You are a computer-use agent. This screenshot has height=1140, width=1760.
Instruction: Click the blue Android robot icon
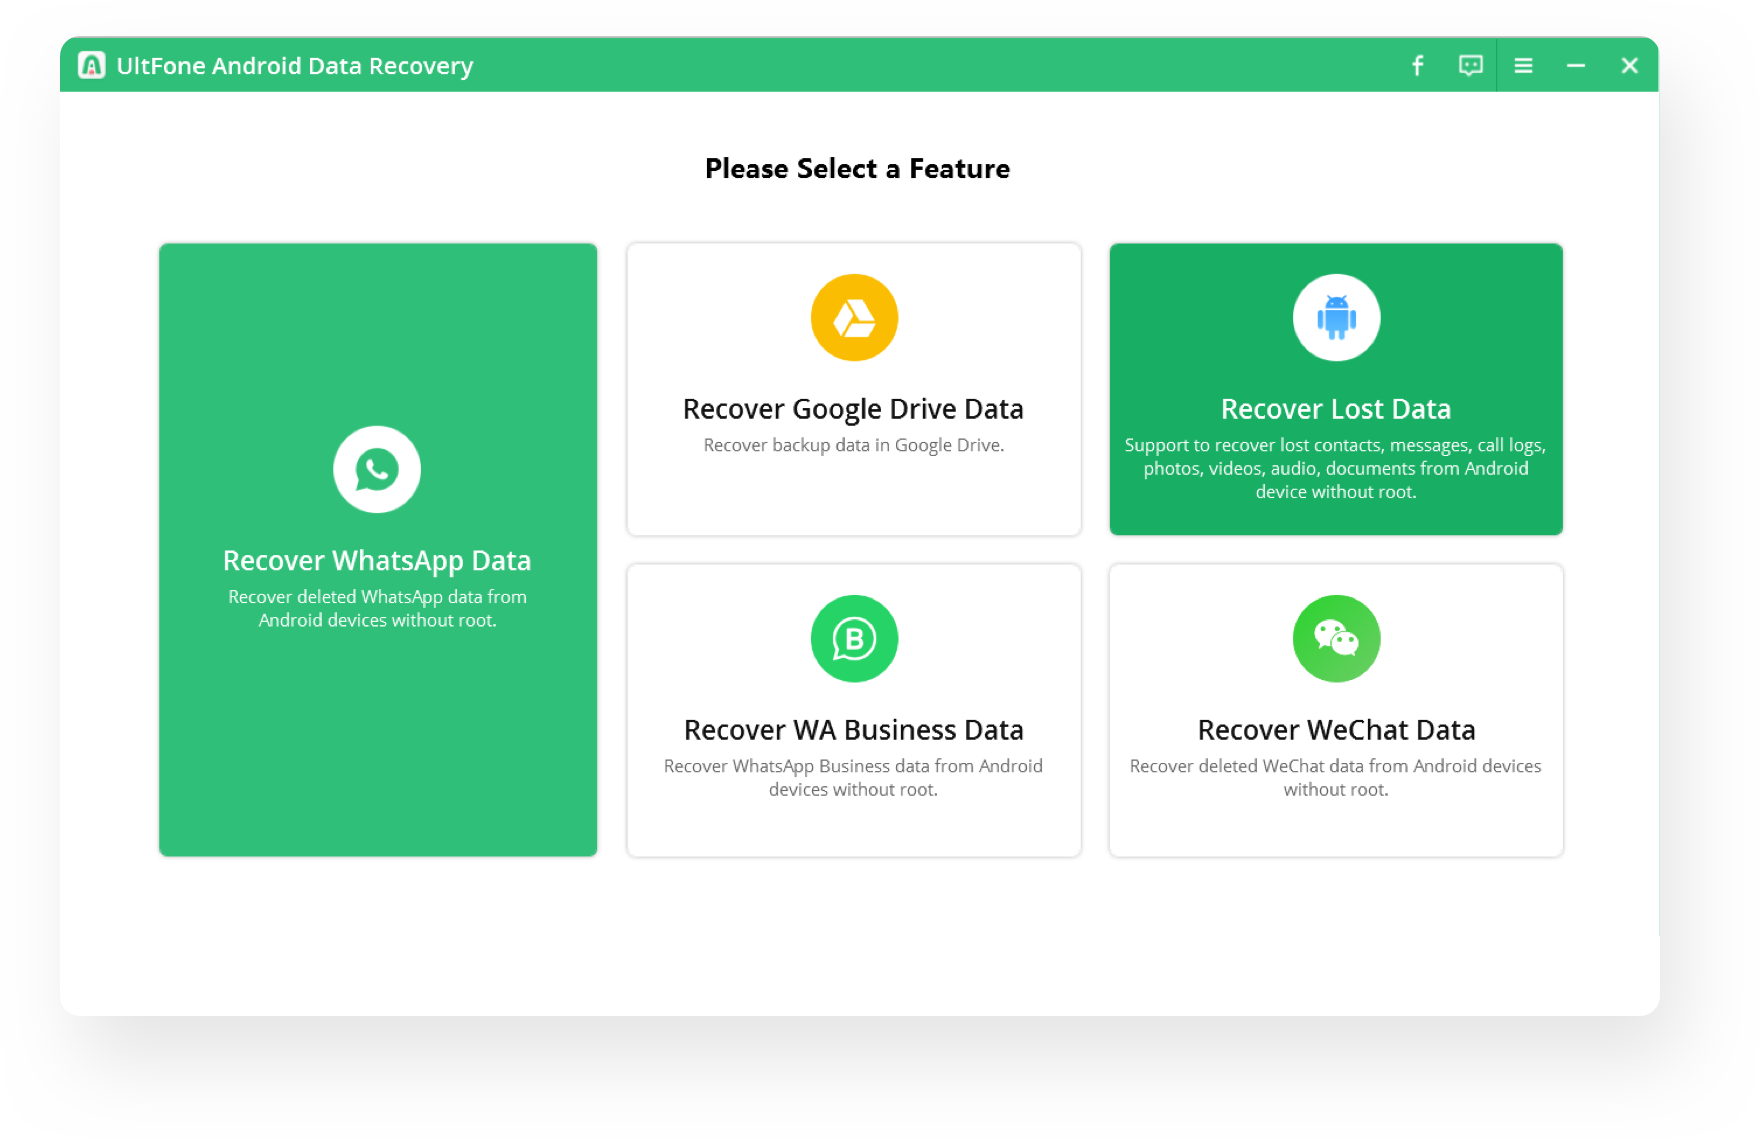click(x=1336, y=318)
